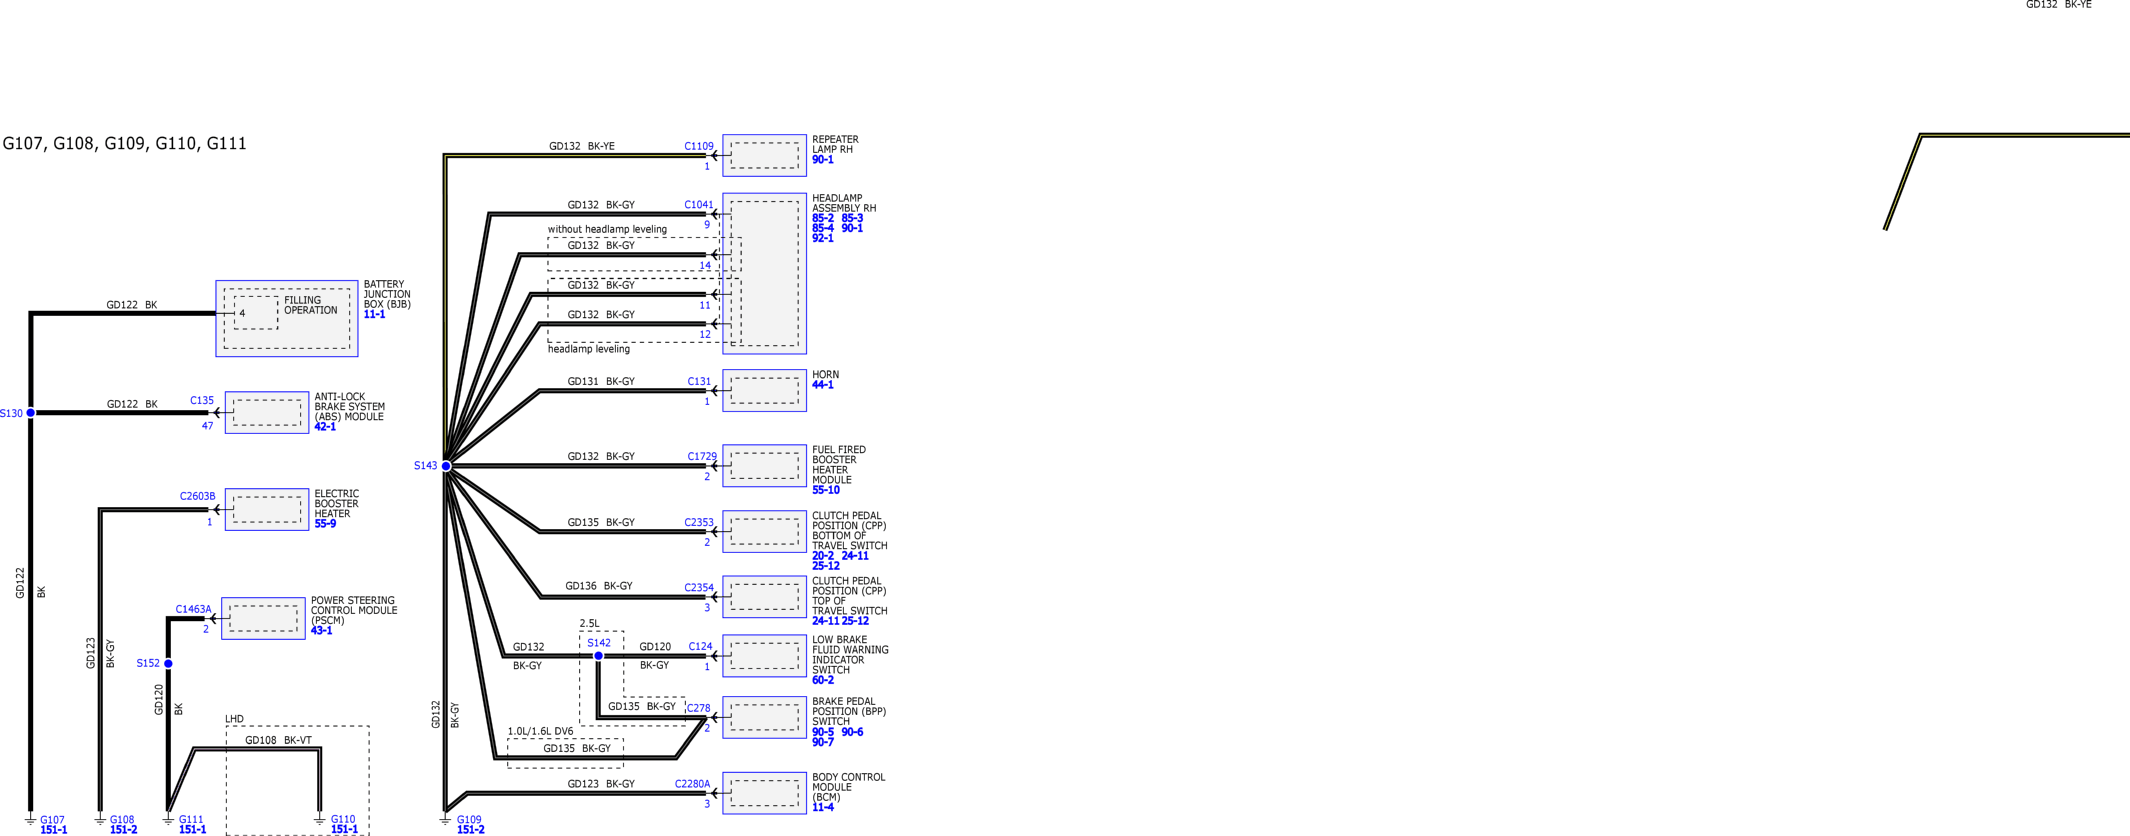The height and width of the screenshot is (836, 2130).
Task: Open page 42-1 for ABS module
Action: coord(325,427)
